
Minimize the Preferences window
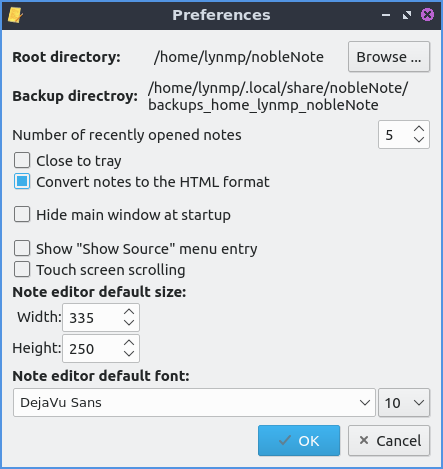click(386, 15)
